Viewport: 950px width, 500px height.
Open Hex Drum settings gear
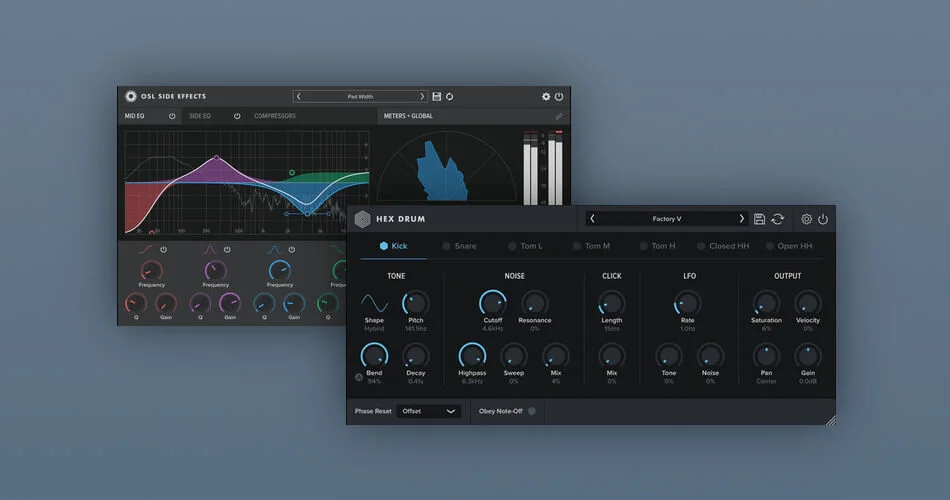tap(806, 219)
